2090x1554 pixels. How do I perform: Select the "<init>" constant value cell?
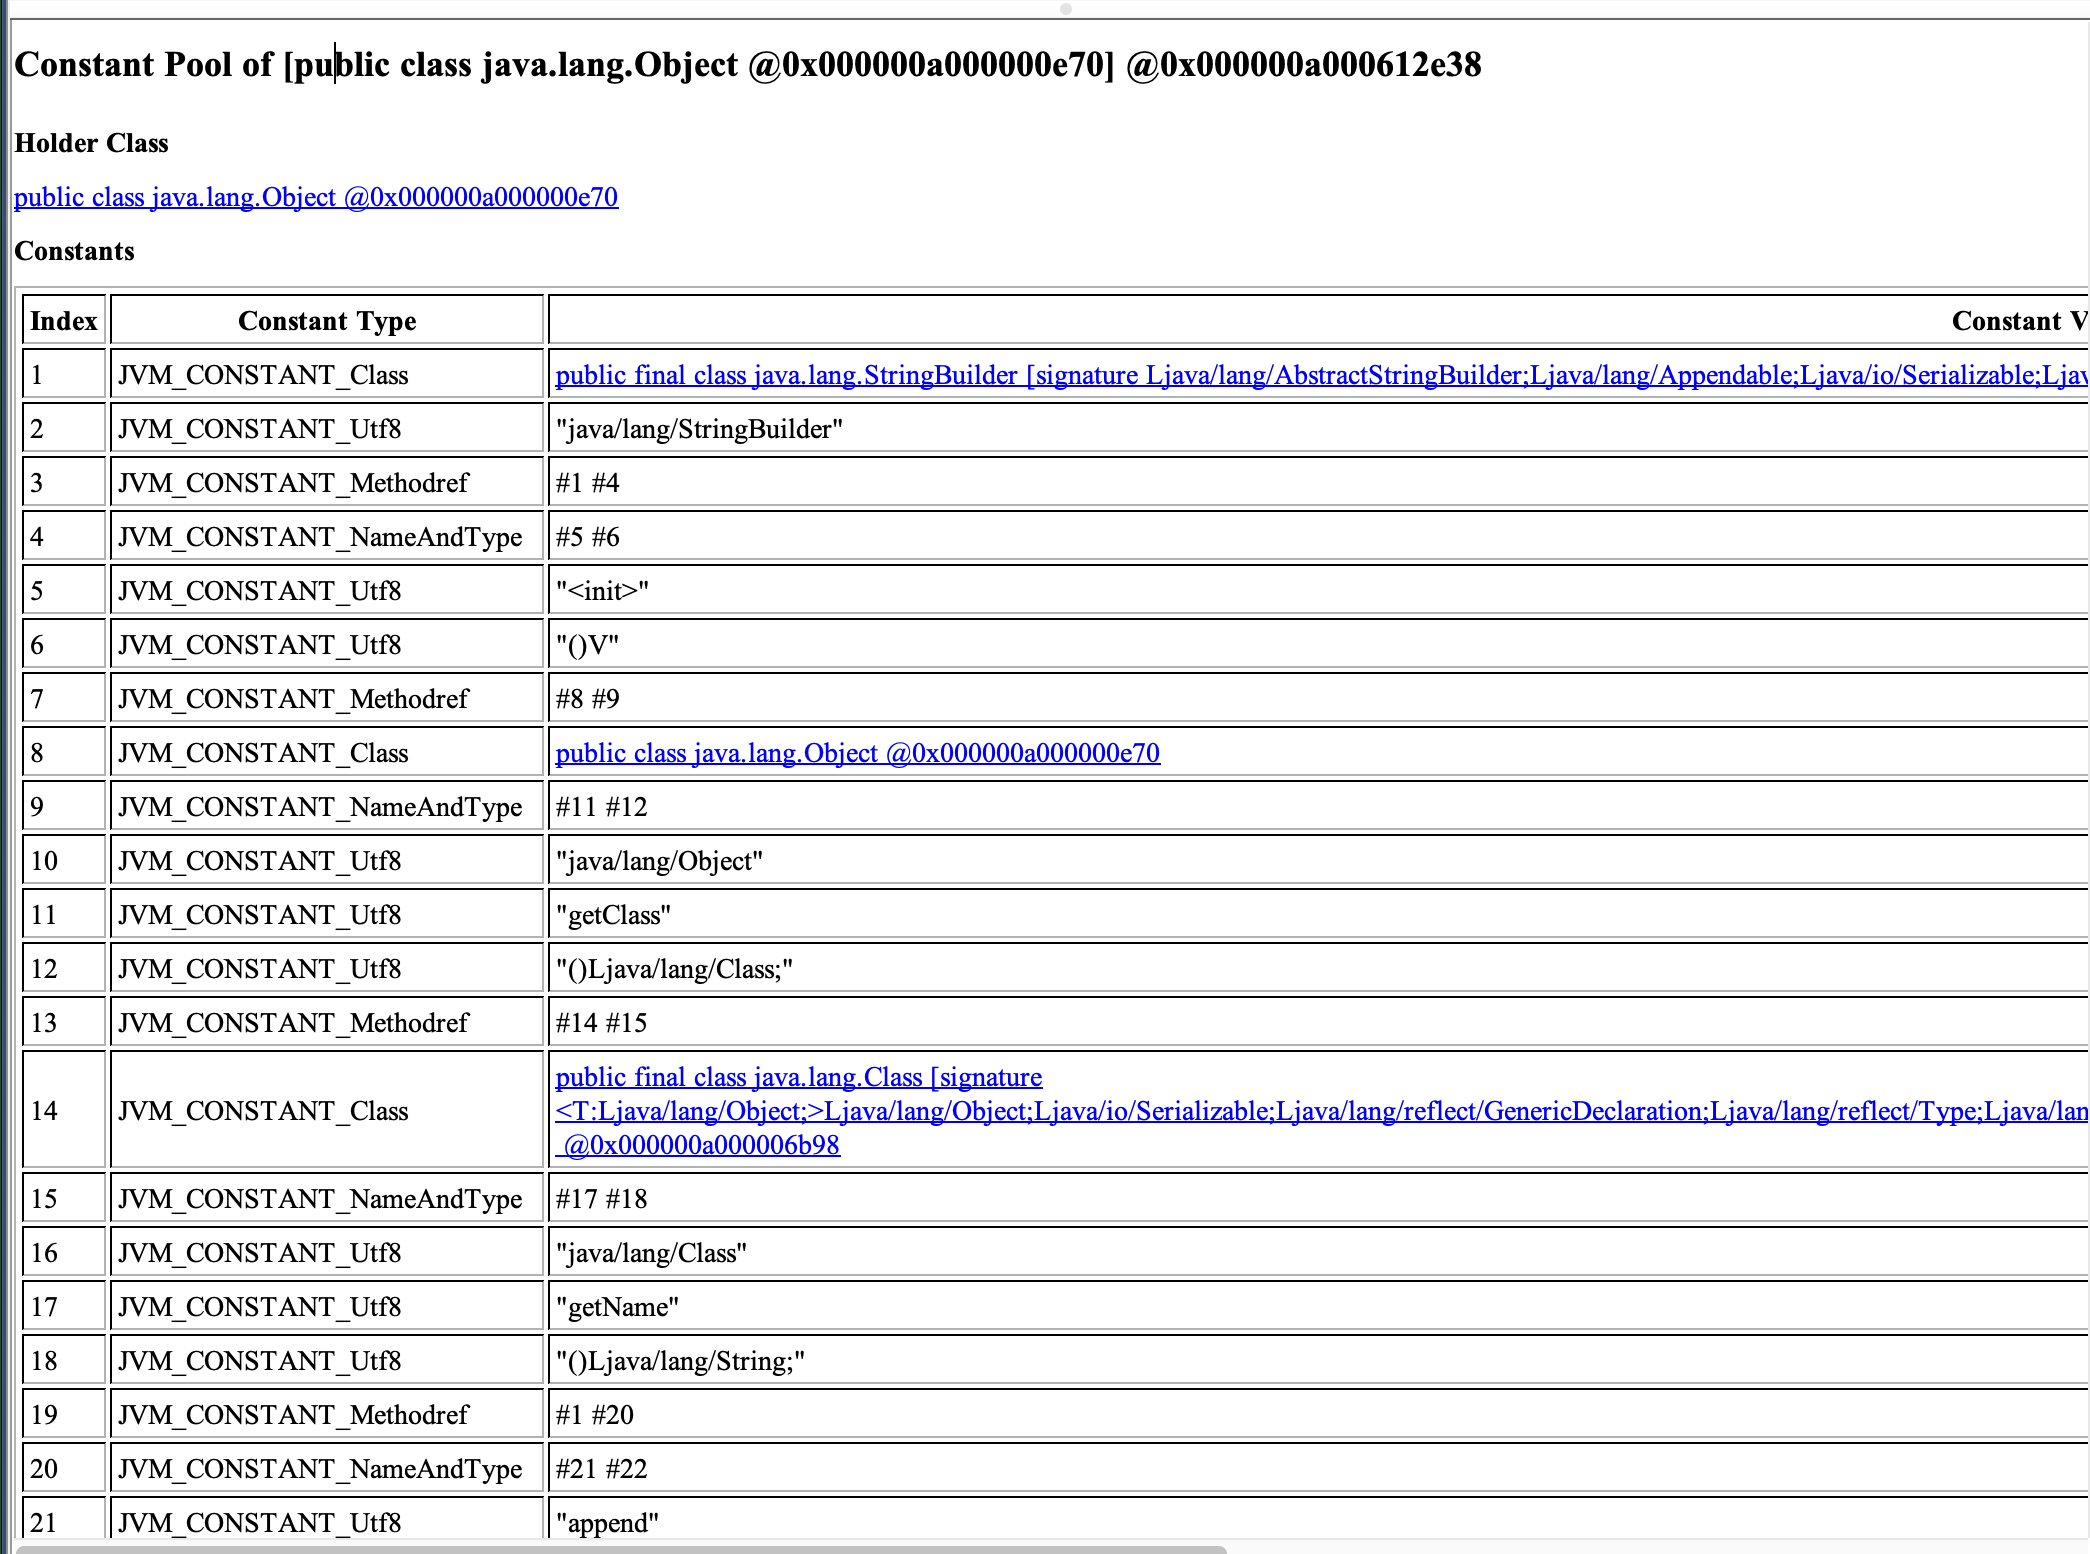point(602,591)
